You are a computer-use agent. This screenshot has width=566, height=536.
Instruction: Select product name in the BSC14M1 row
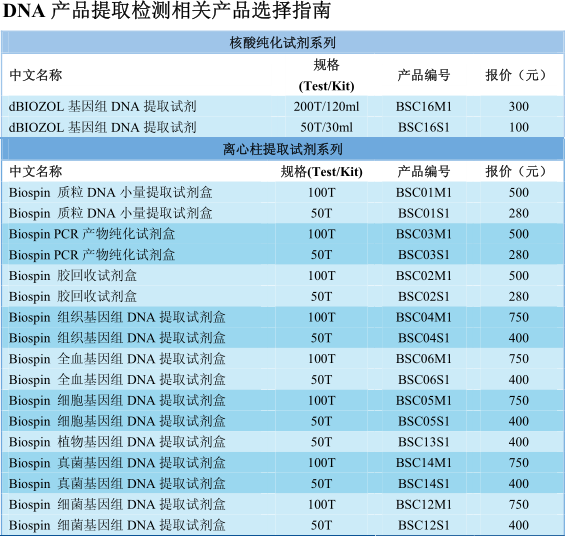point(117,463)
